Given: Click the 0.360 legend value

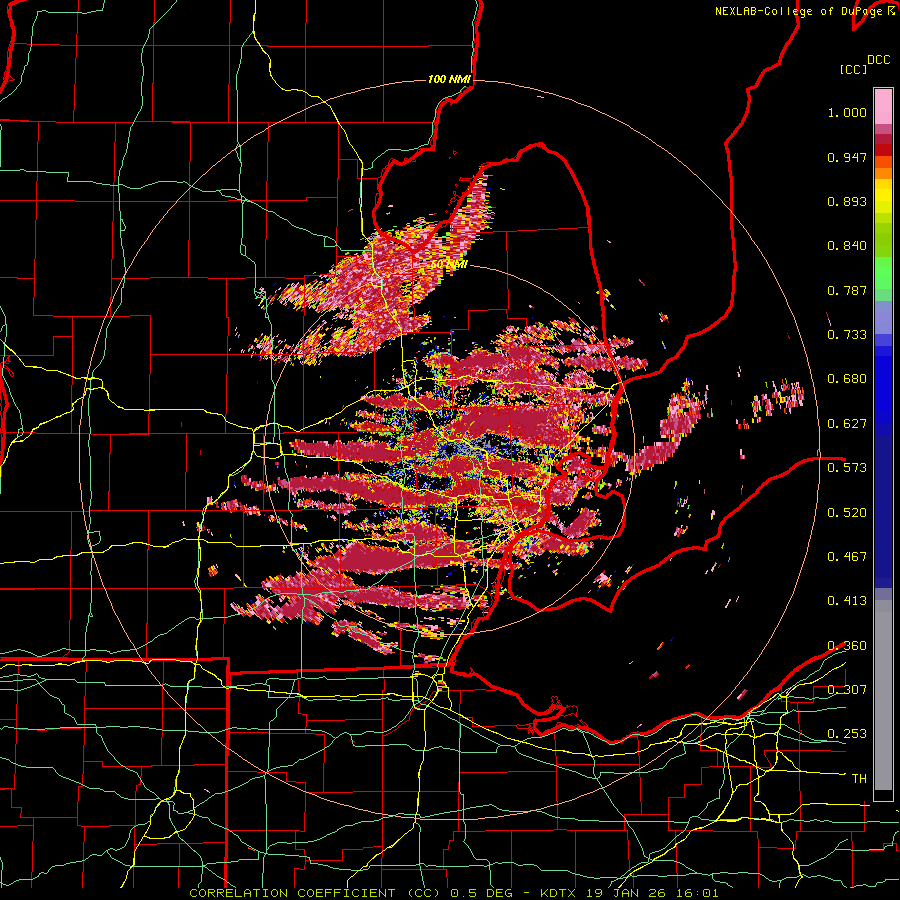Looking at the screenshot, I should coord(847,645).
